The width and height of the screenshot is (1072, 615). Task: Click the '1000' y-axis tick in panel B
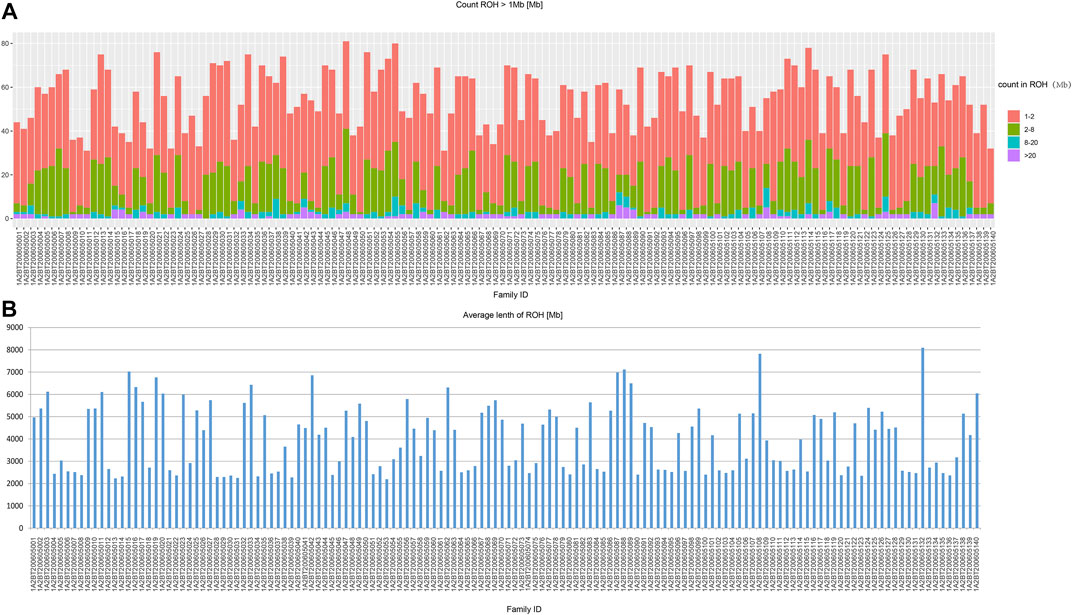coord(16,506)
